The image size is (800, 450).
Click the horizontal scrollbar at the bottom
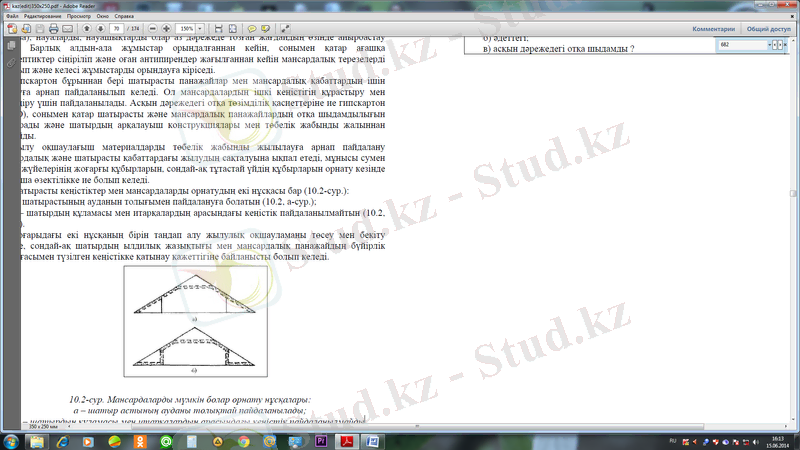[x=417, y=427]
